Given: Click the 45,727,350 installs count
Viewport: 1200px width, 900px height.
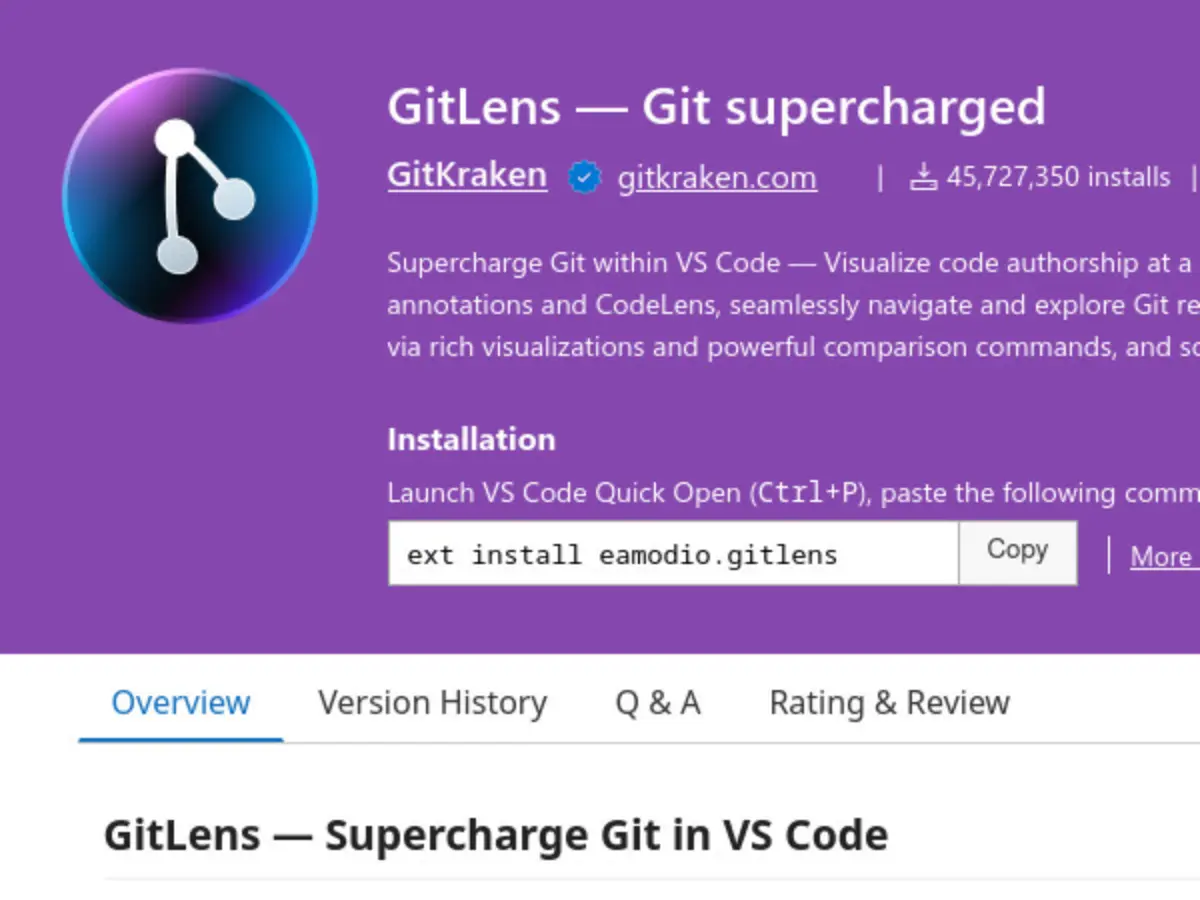Looking at the screenshot, I should click(x=1060, y=176).
